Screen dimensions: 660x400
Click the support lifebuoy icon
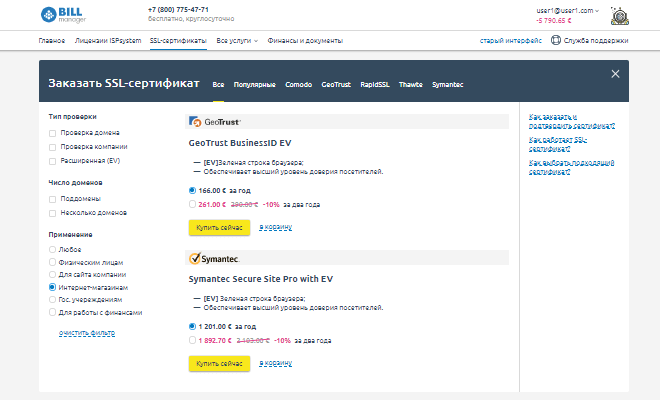(556, 40)
